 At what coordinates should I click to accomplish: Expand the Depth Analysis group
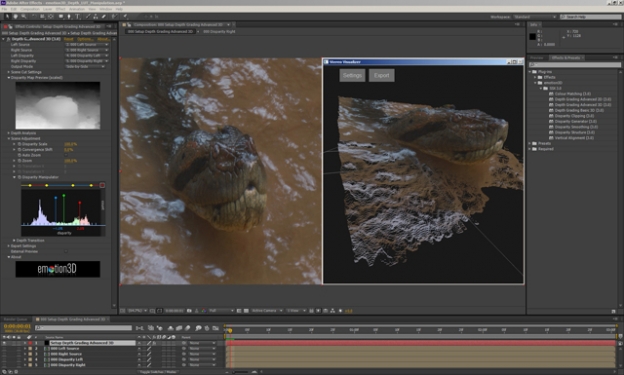pos(9,133)
